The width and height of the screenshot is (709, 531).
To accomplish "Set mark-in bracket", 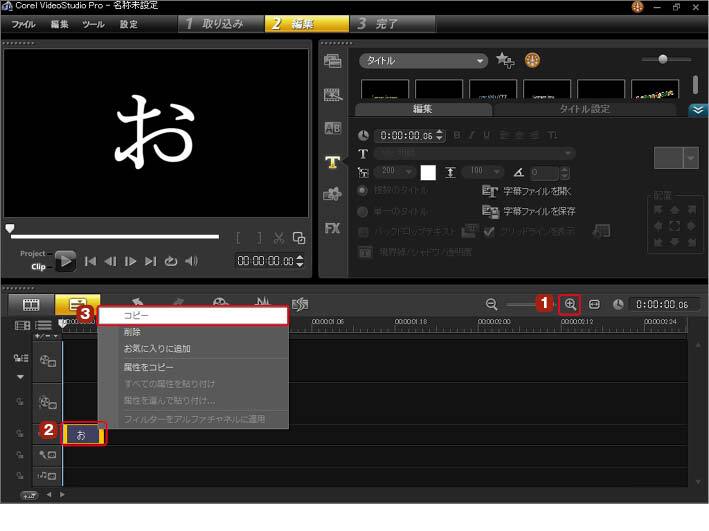I will pyautogui.click(x=238, y=238).
